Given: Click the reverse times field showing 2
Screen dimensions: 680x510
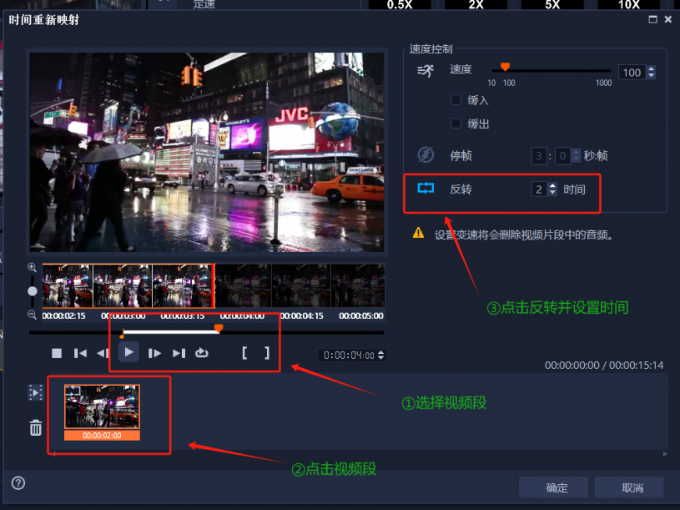Looking at the screenshot, I should tap(539, 190).
